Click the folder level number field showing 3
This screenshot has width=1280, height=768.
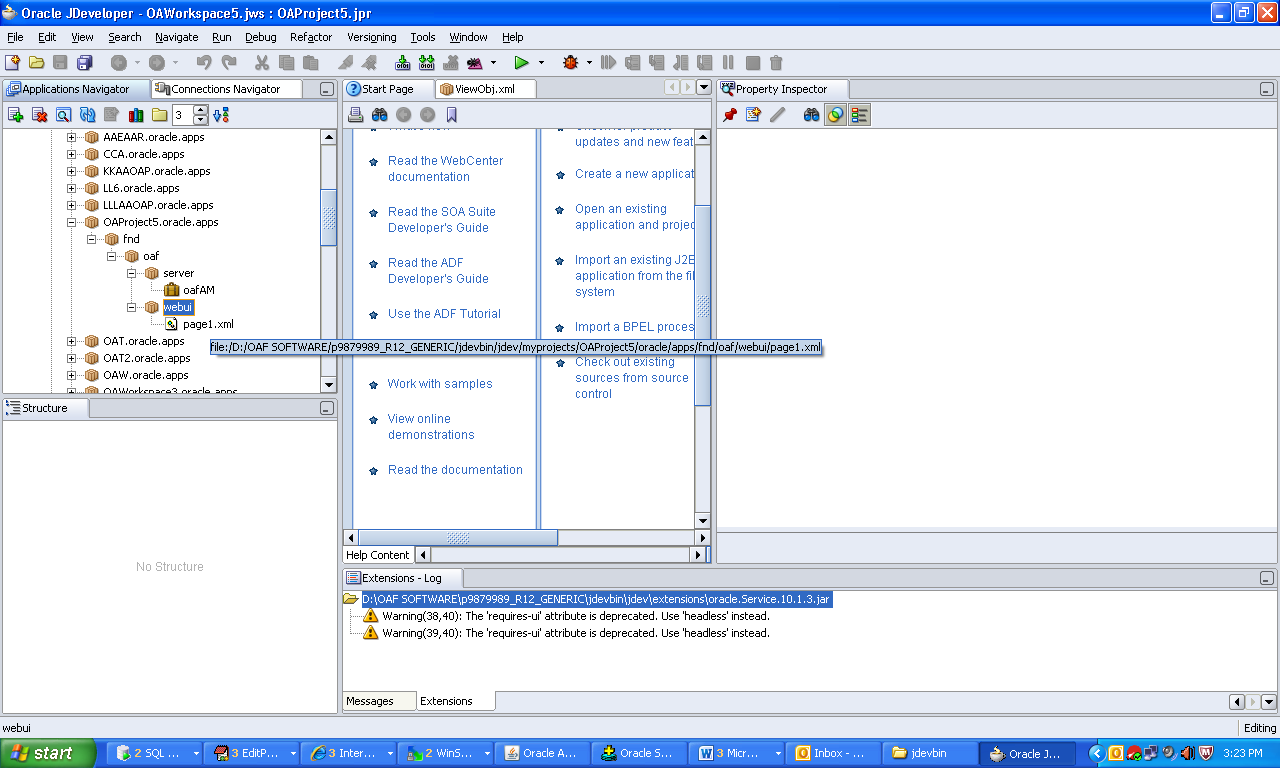pos(181,115)
